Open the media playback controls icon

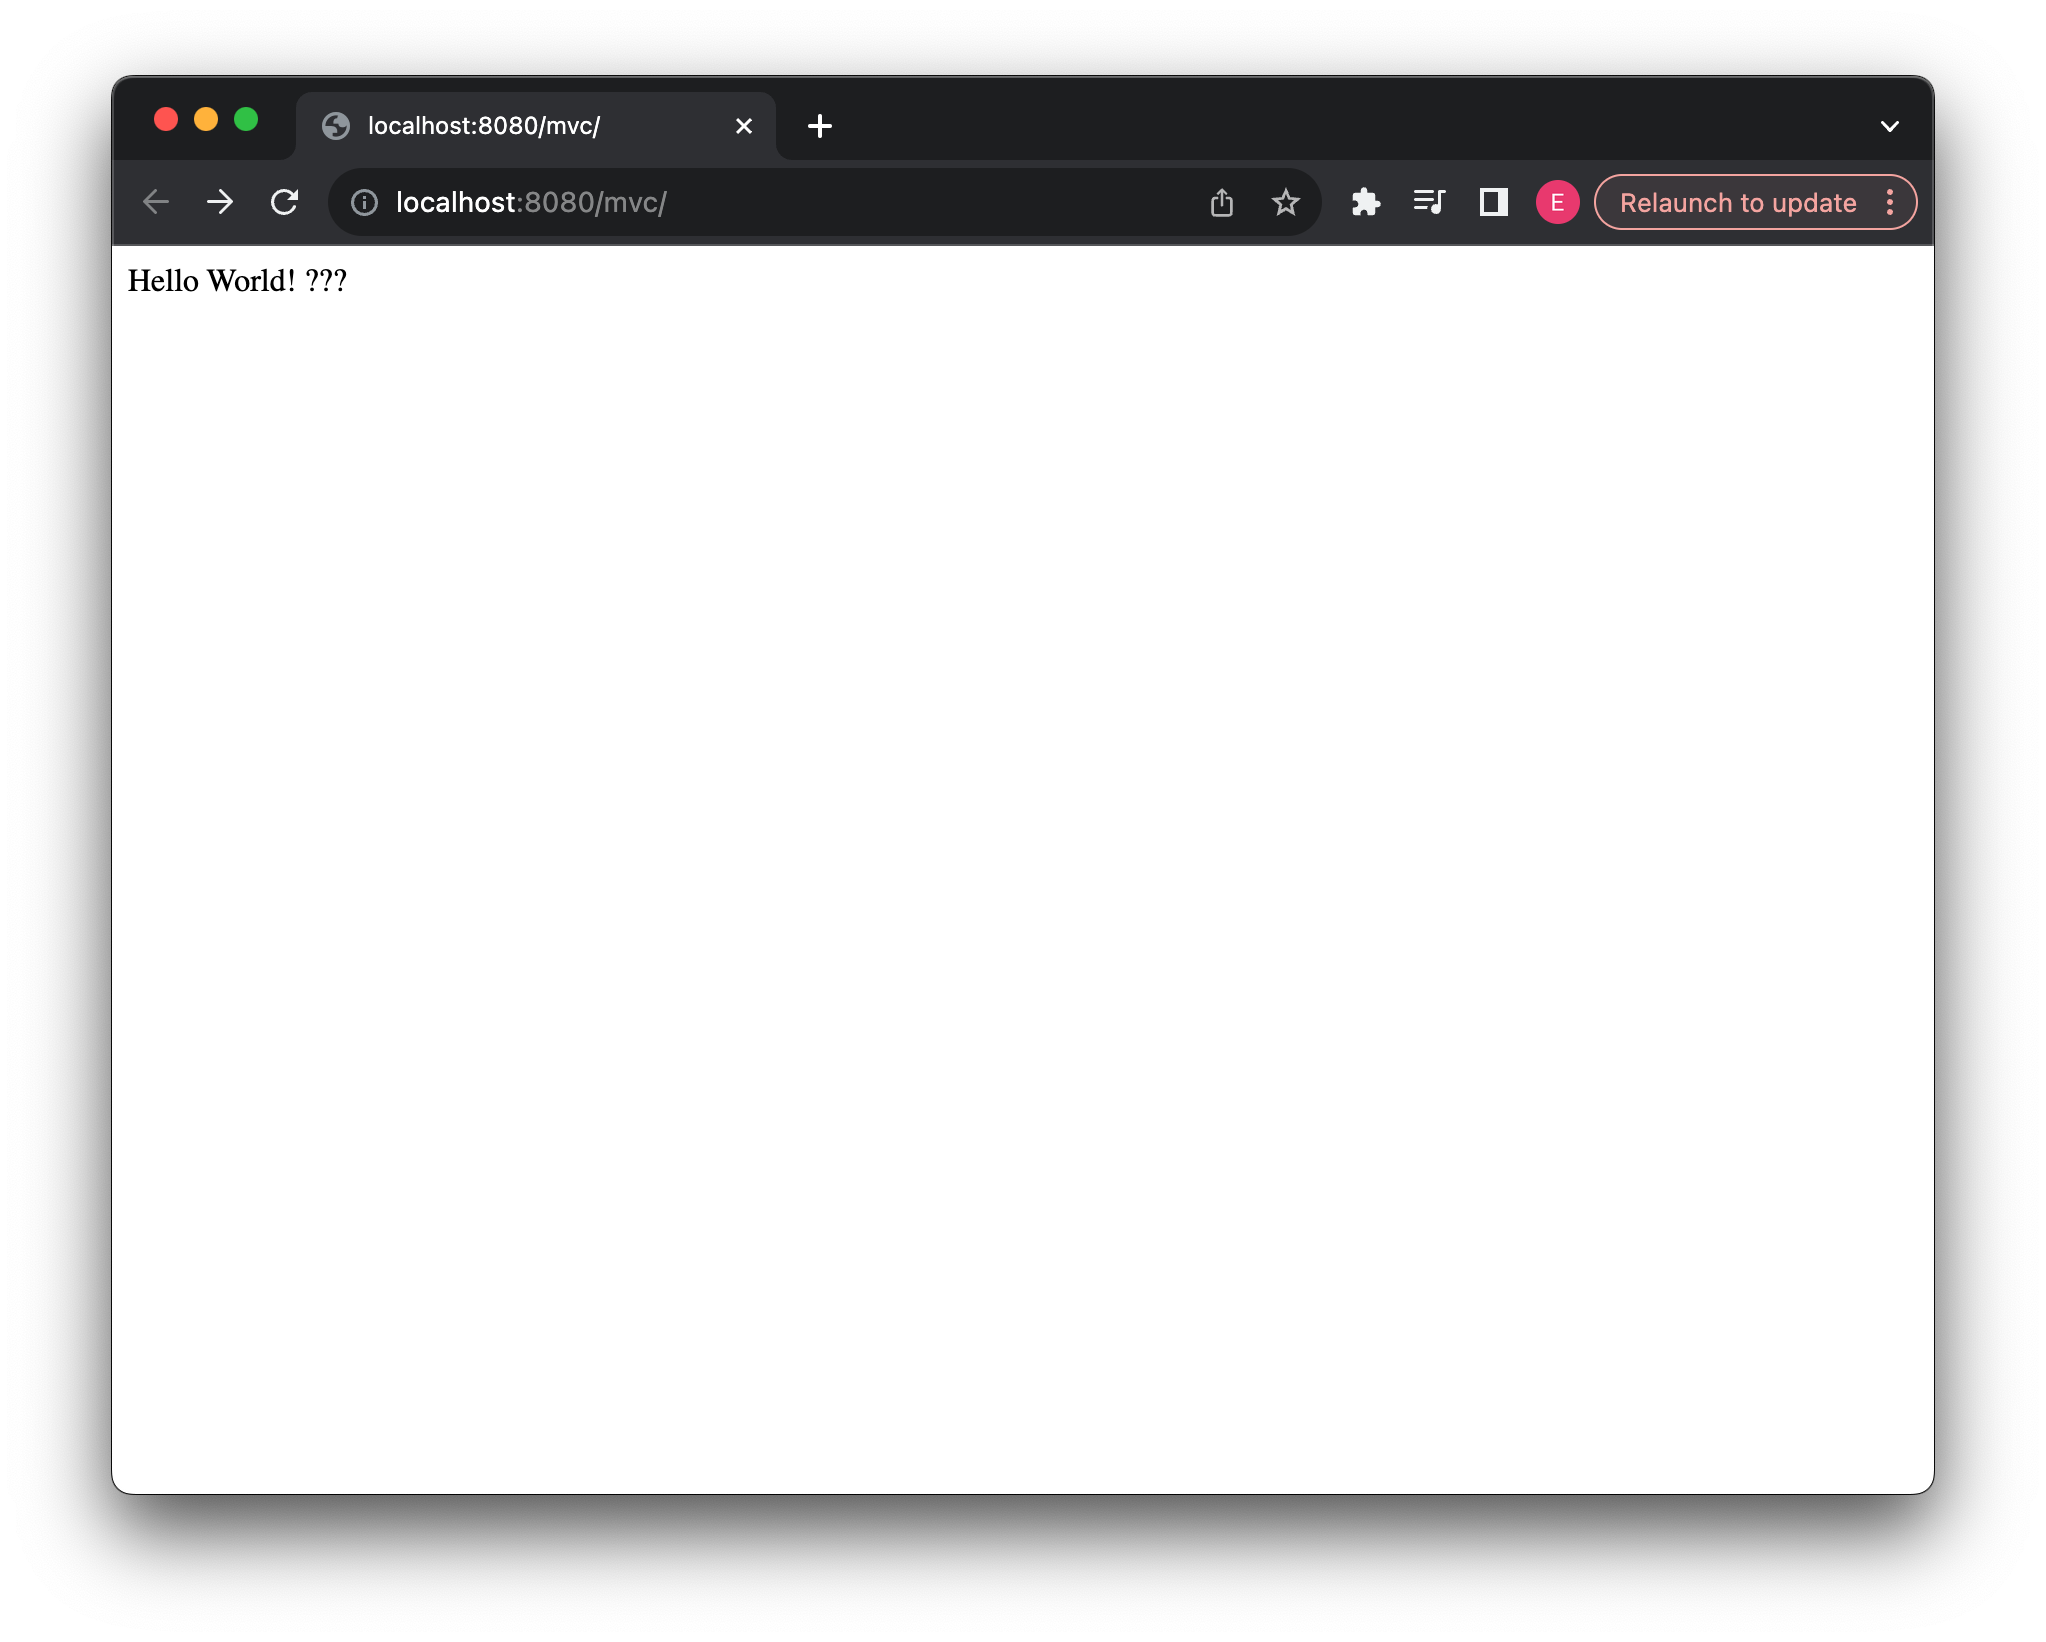1429,202
